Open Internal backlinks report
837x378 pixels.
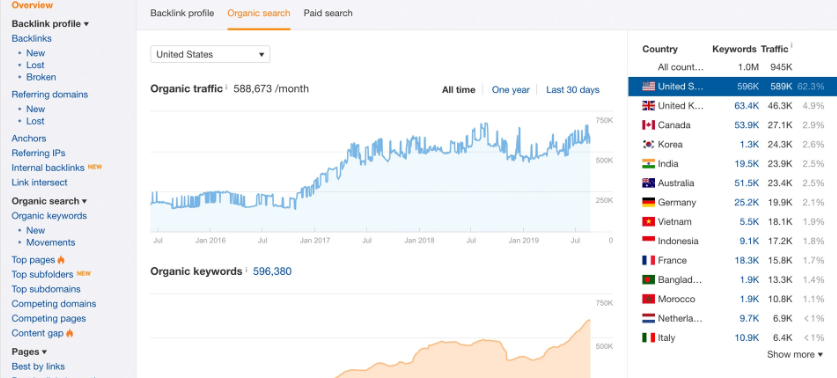(48, 168)
